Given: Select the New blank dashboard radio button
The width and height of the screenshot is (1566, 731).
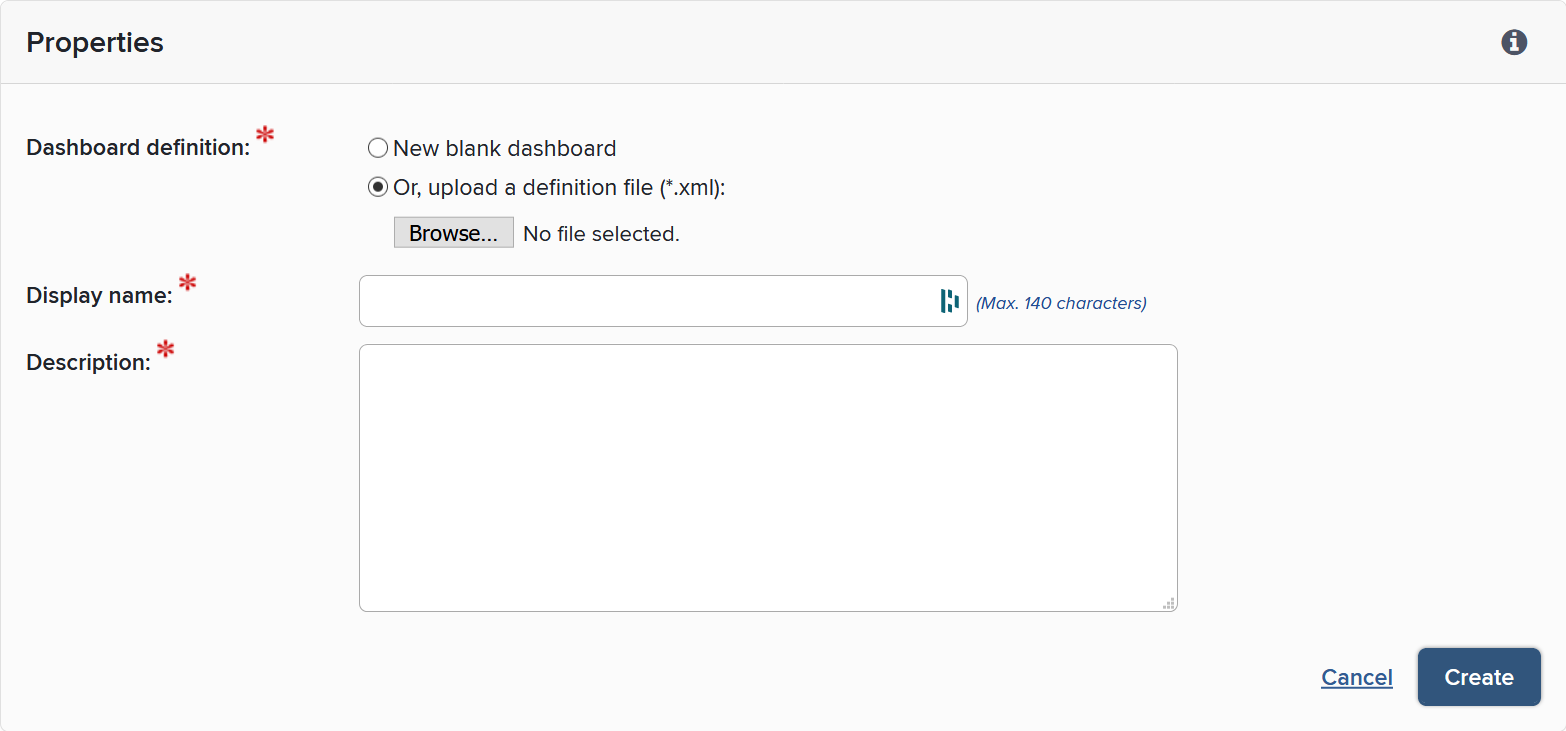Looking at the screenshot, I should (x=378, y=148).
